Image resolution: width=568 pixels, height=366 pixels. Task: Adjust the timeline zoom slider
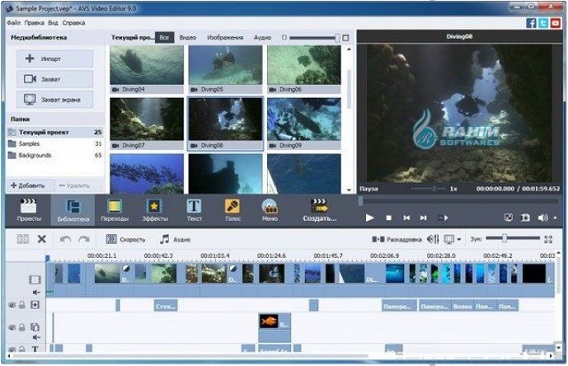click(505, 238)
